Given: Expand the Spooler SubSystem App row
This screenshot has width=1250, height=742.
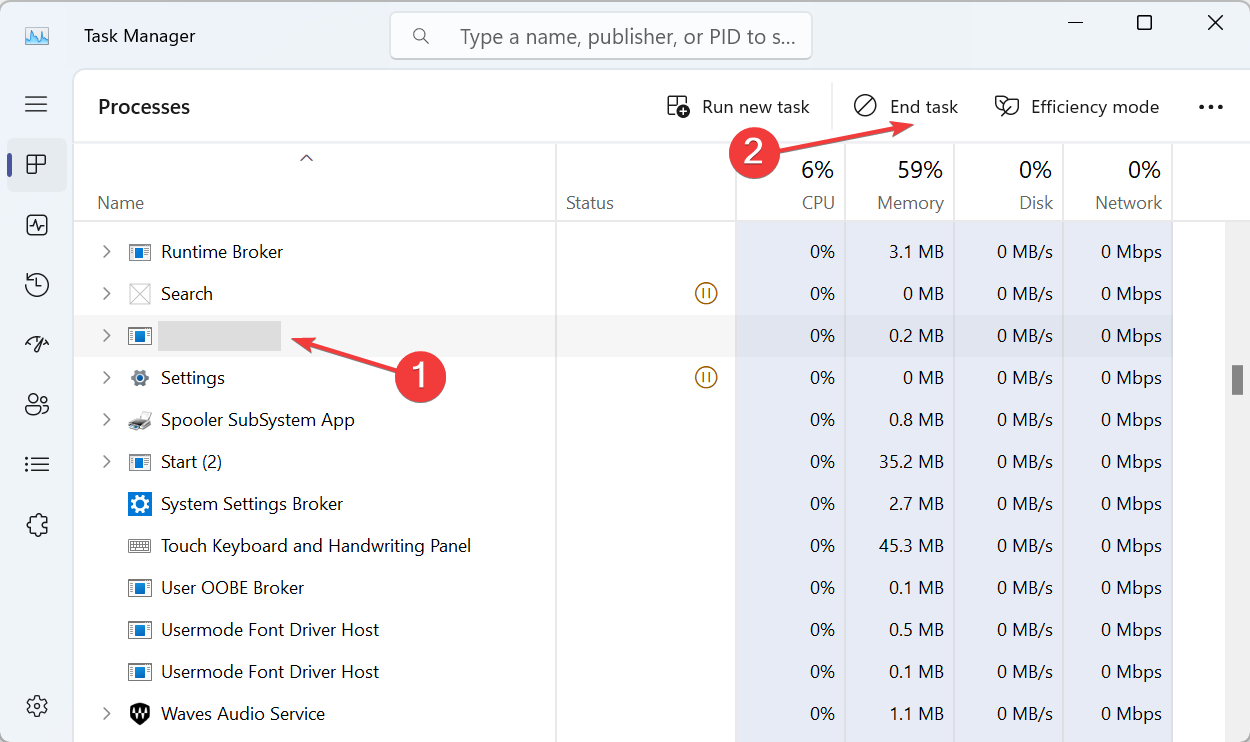Looking at the screenshot, I should tap(106, 420).
